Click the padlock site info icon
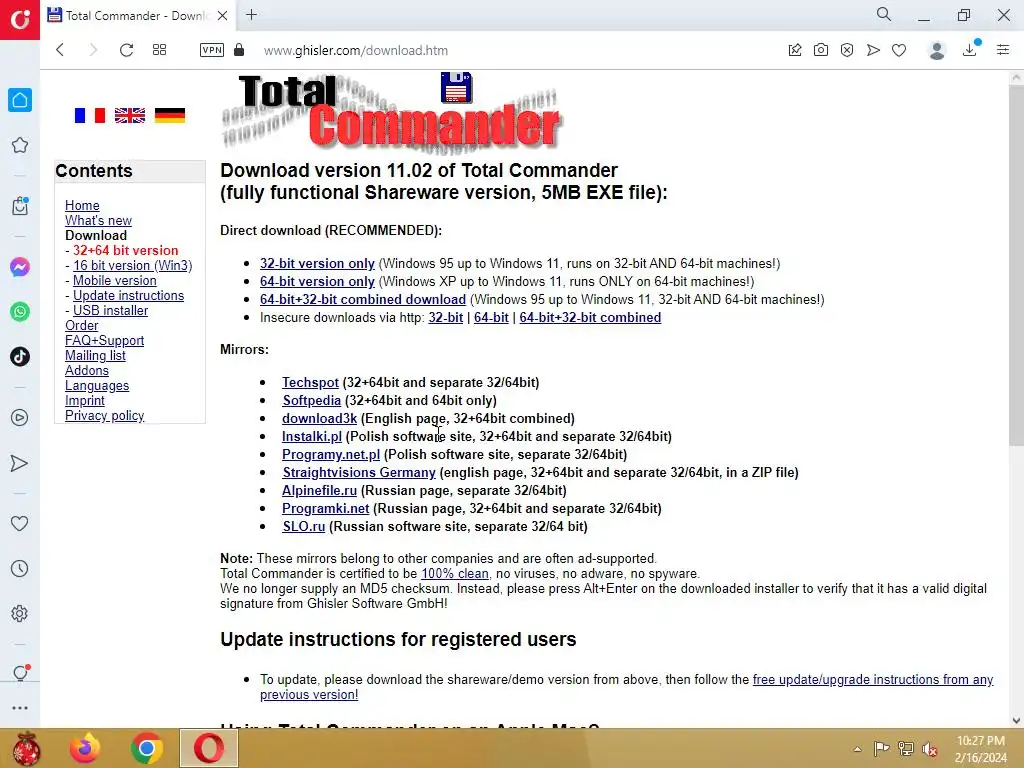The width and height of the screenshot is (1024, 768). click(x=239, y=50)
